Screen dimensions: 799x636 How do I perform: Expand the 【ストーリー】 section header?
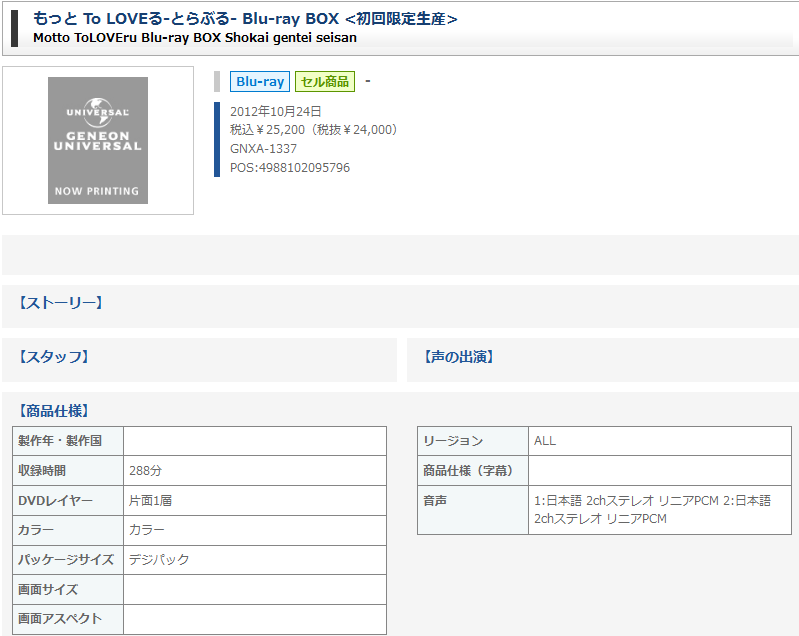pyautogui.click(x=60, y=303)
